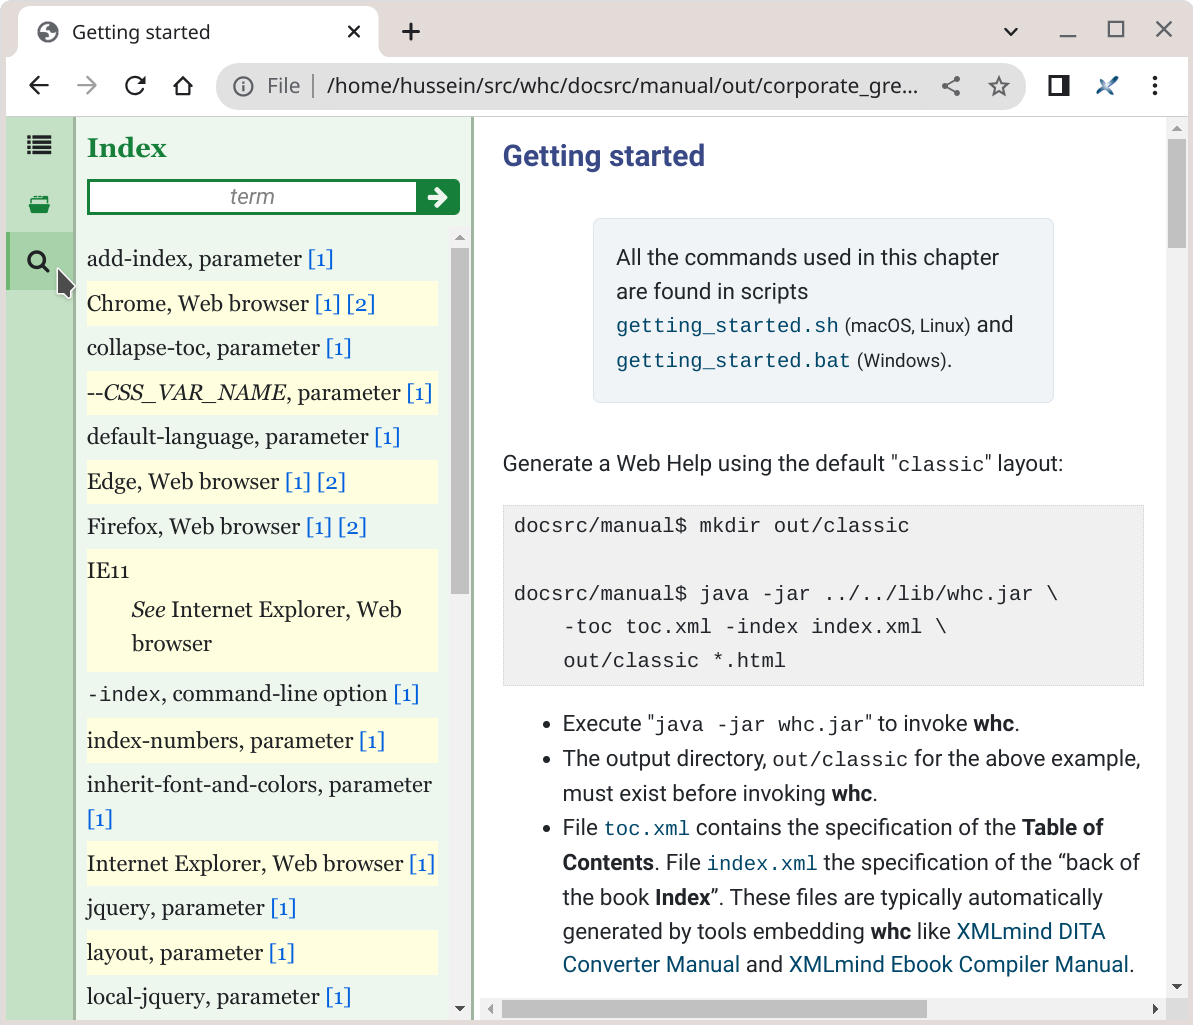This screenshot has width=1193, height=1025.
Task: Follow XMLmind Ebook Compiler Manual link
Action: [958, 965]
